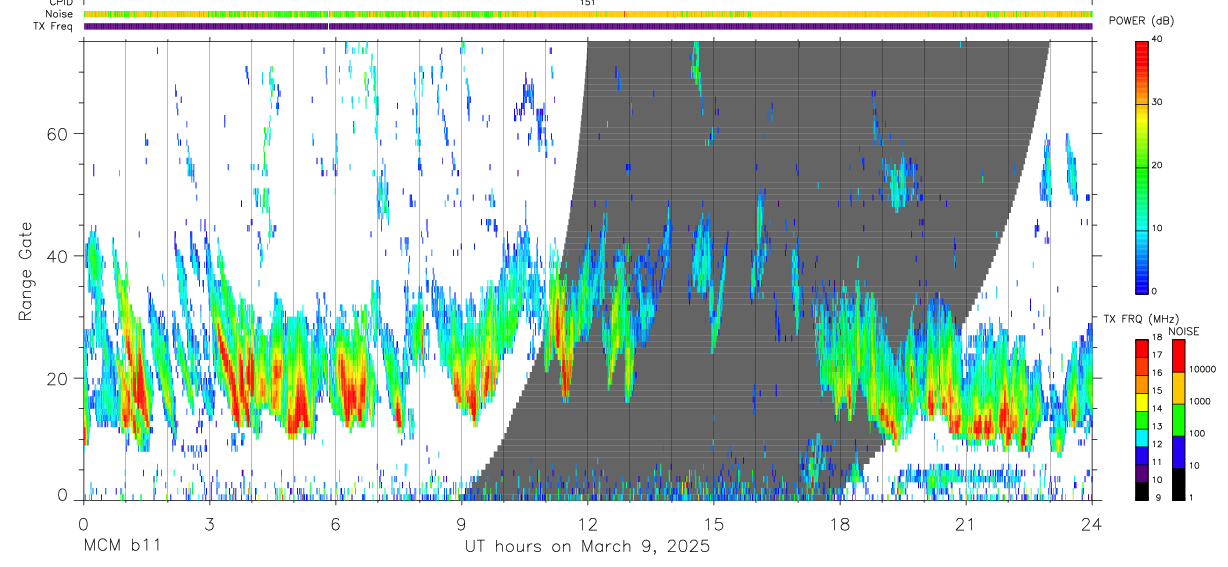Click 'UT hours on March 9, 2025' label
This screenshot has width=1228, height=567.
(587, 547)
